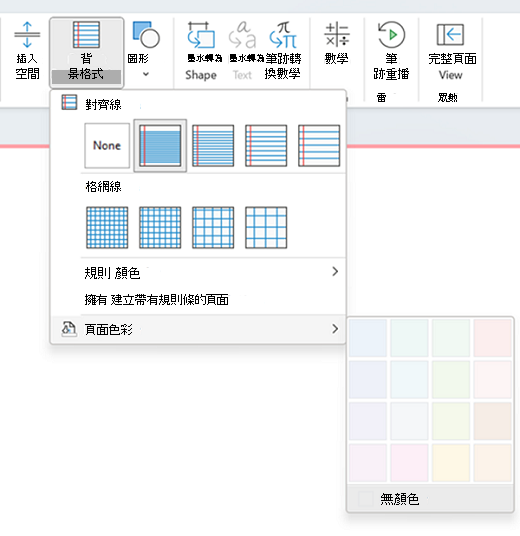Expand the 圖形 shapes dropdown arrow

146,74
